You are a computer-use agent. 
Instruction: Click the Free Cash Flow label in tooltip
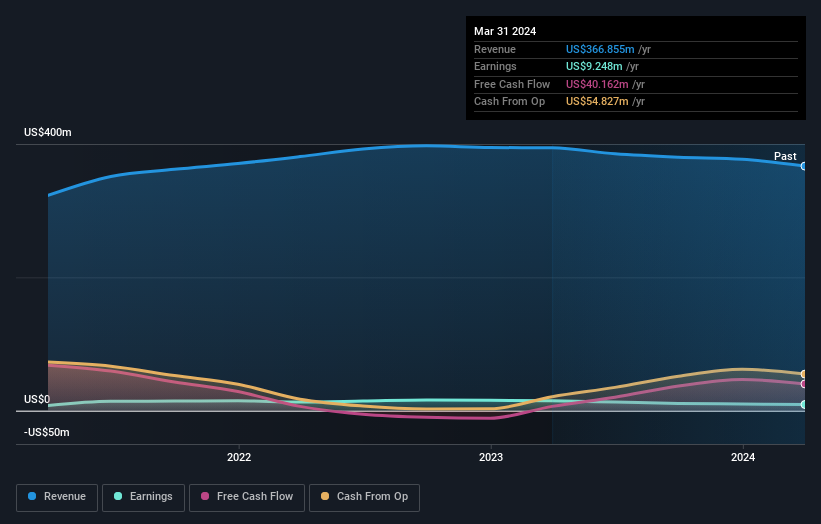pyautogui.click(x=512, y=84)
